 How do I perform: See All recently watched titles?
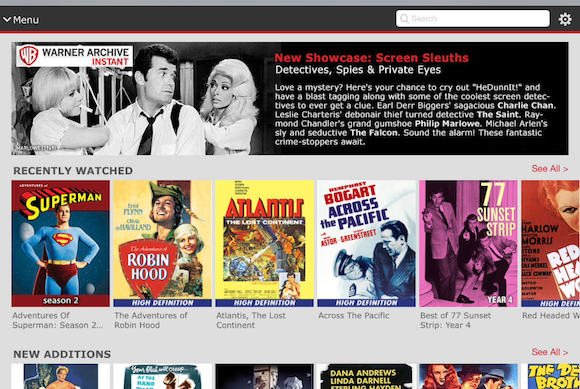coord(549,169)
